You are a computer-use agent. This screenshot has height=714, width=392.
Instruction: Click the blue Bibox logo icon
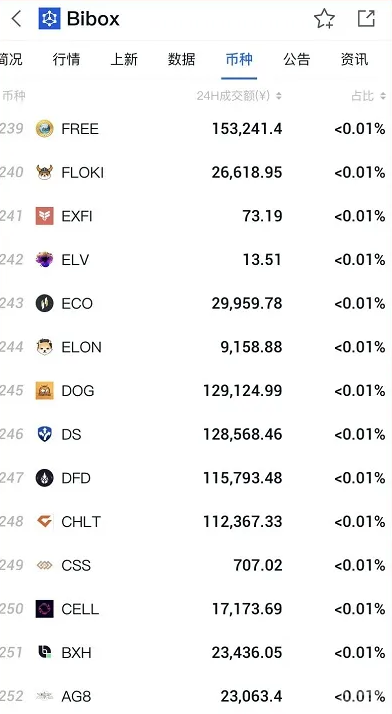pos(49,19)
